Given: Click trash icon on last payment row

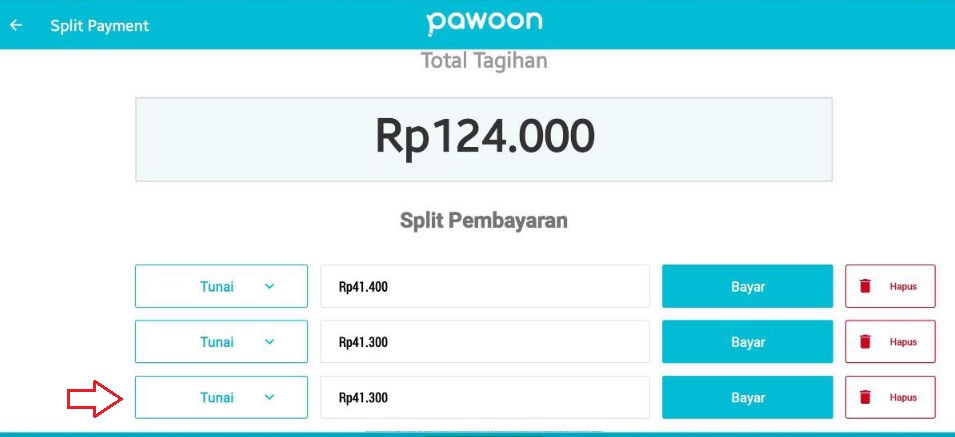Looking at the screenshot, I should pyautogui.click(x=865, y=397).
